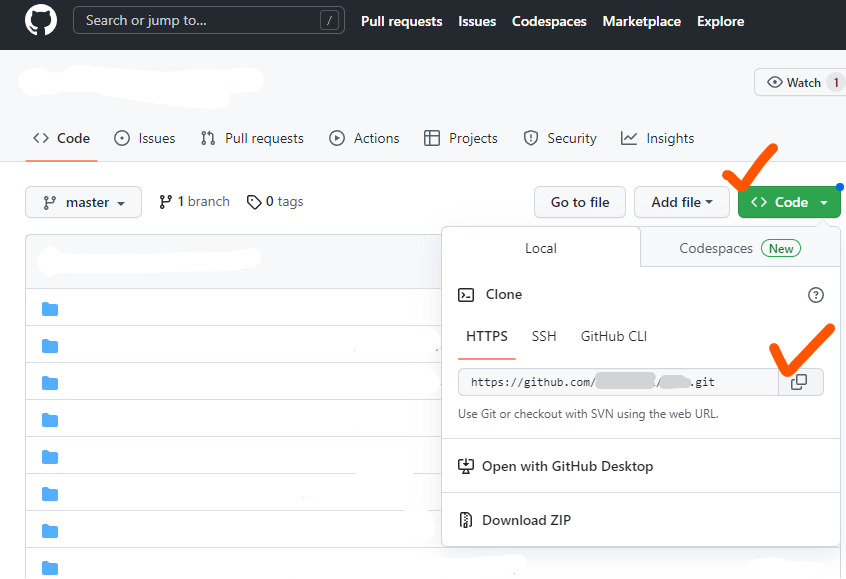Image resolution: width=846 pixels, height=579 pixels.
Task: Select the HTTPS clone option
Action: [487, 336]
